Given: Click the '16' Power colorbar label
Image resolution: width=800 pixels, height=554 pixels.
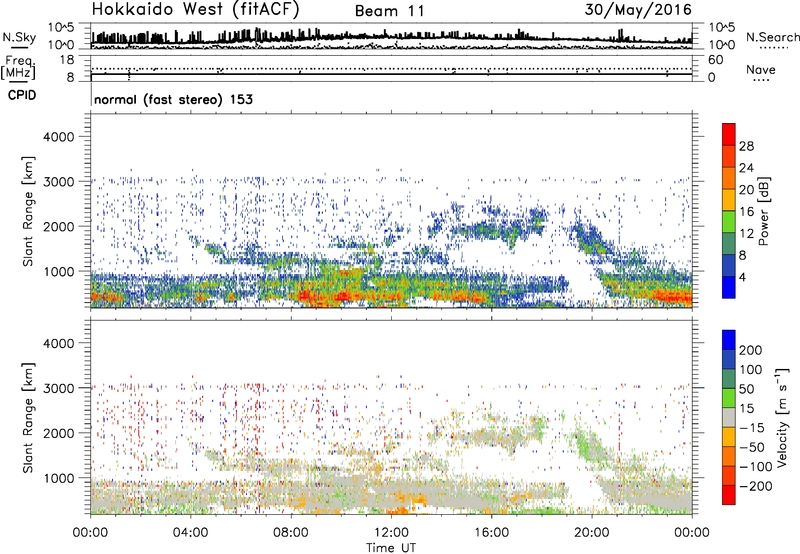Looking at the screenshot, I should [746, 212].
